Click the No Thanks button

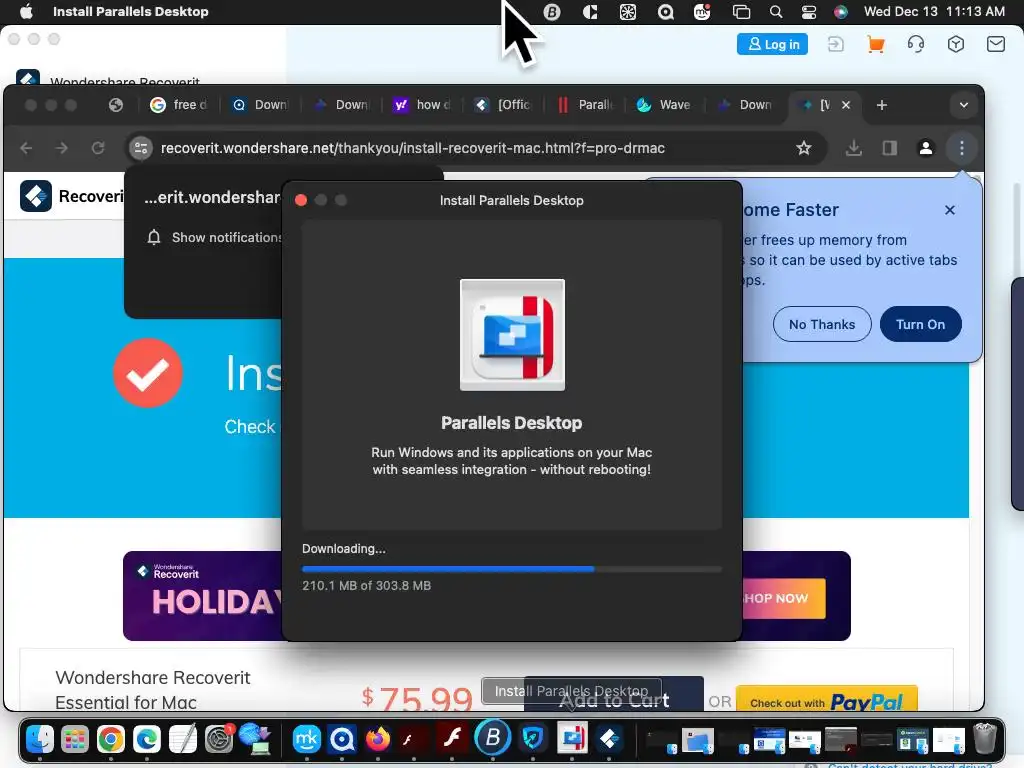[822, 324]
